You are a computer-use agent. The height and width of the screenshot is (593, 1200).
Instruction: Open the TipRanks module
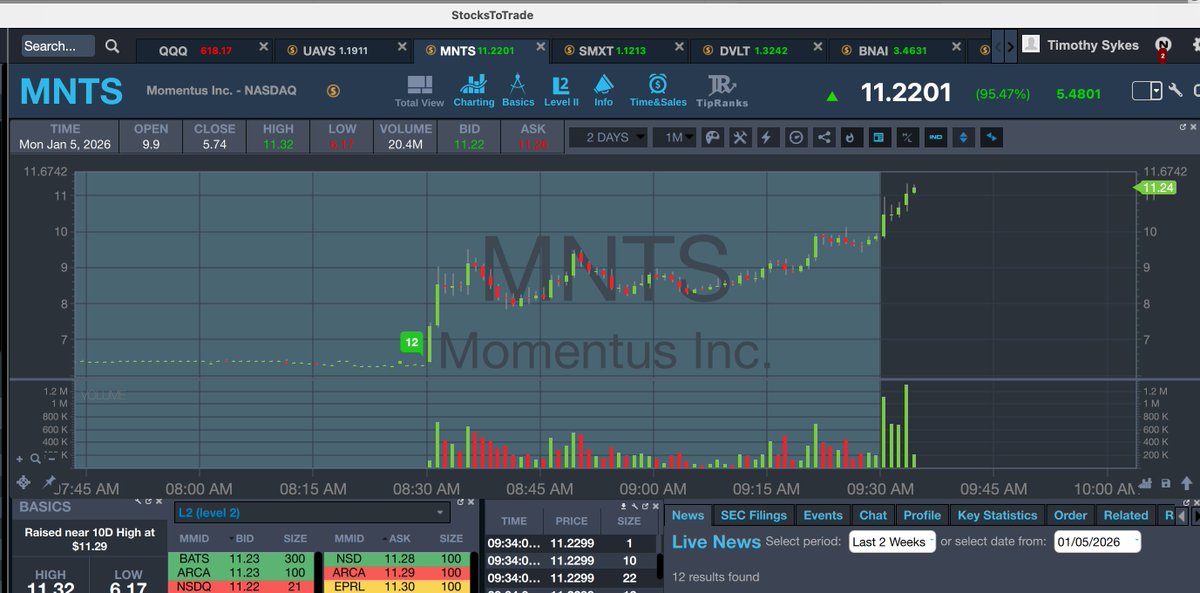(x=722, y=91)
